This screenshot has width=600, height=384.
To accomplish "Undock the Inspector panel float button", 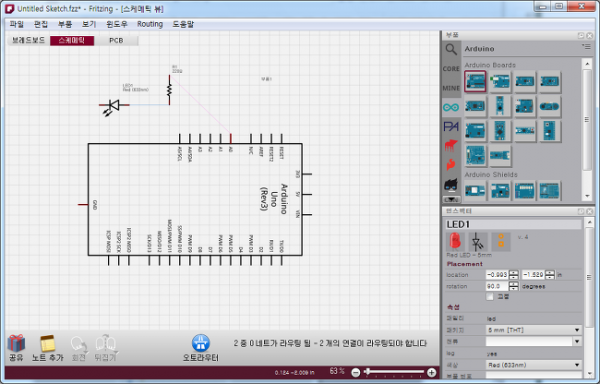I will click(581, 212).
